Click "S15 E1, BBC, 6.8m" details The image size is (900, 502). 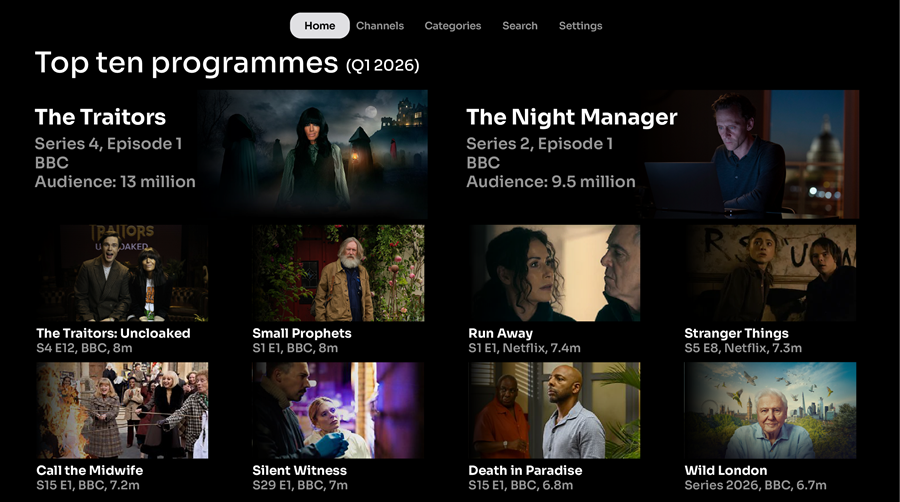pyautogui.click(x=521, y=485)
